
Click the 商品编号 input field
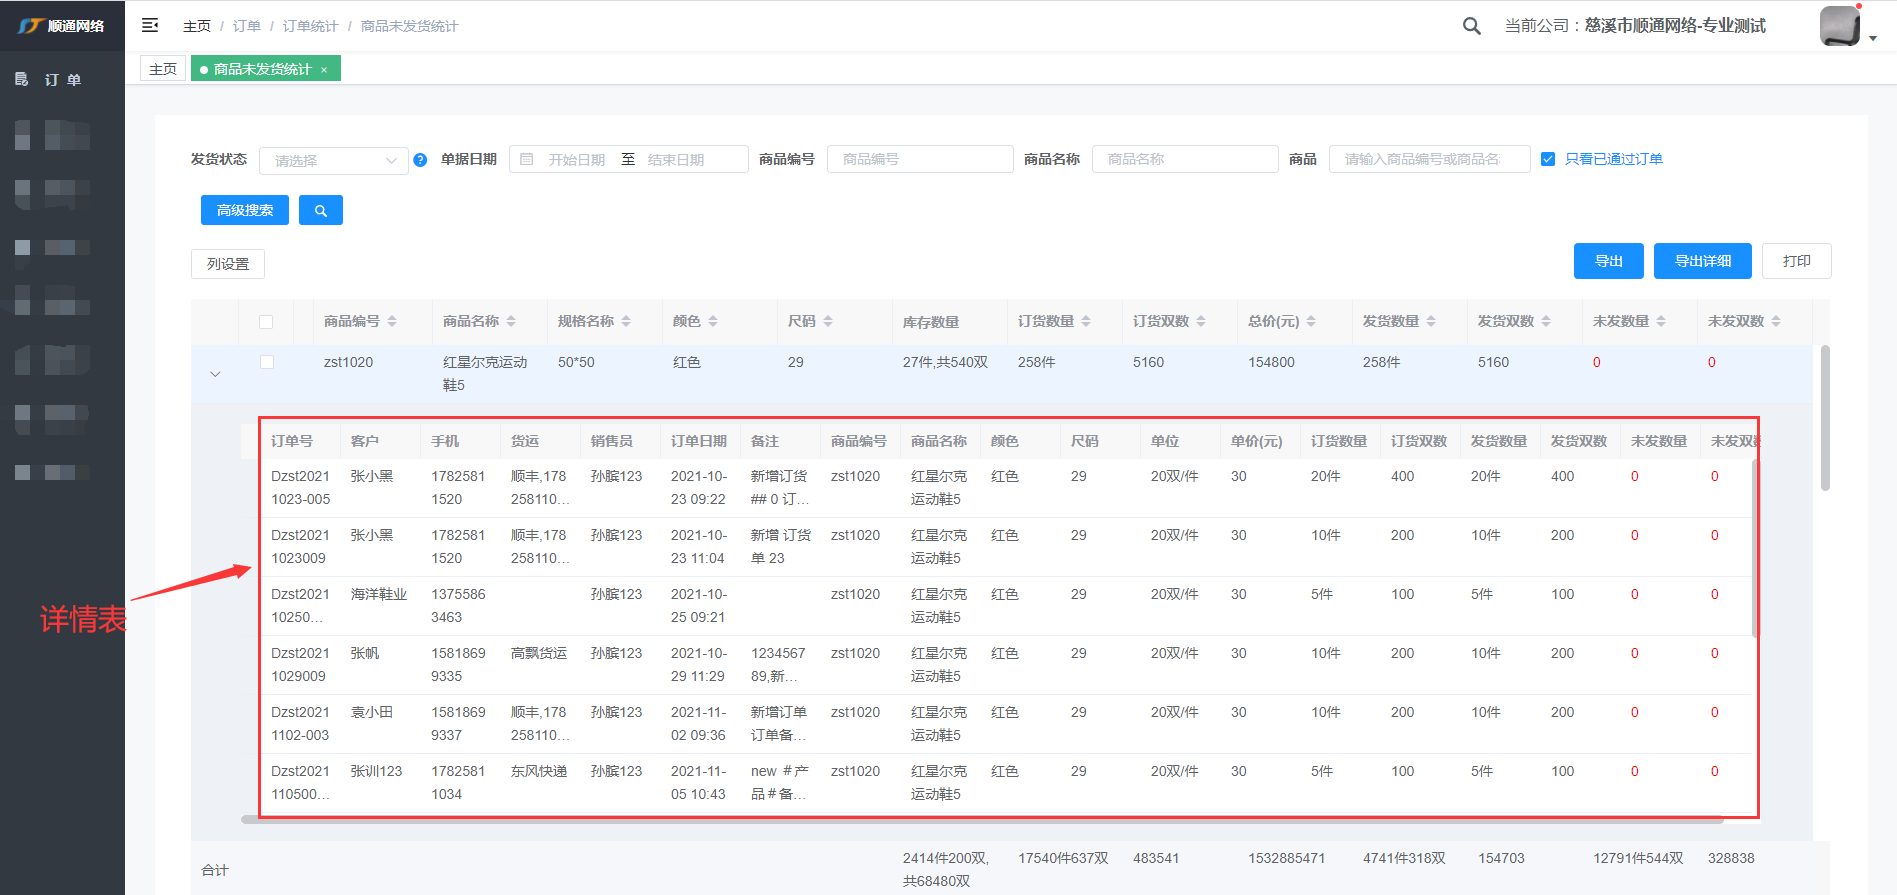tap(919, 159)
